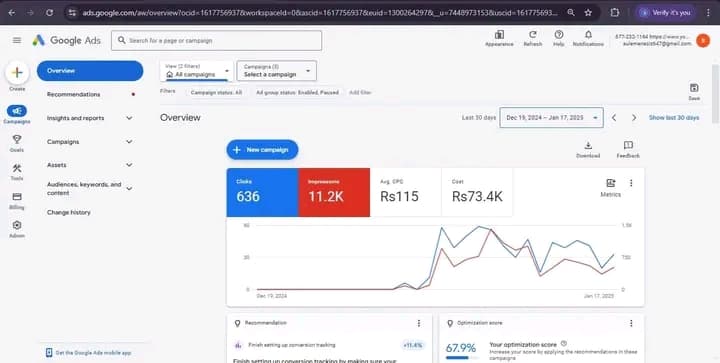The width and height of the screenshot is (720, 363).
Task: Click the browser back arrow
Action: 12,13
